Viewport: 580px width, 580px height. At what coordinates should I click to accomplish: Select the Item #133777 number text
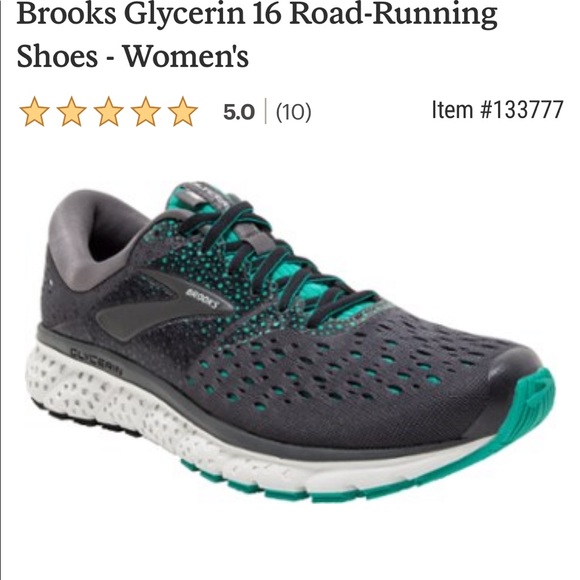pos(498,110)
